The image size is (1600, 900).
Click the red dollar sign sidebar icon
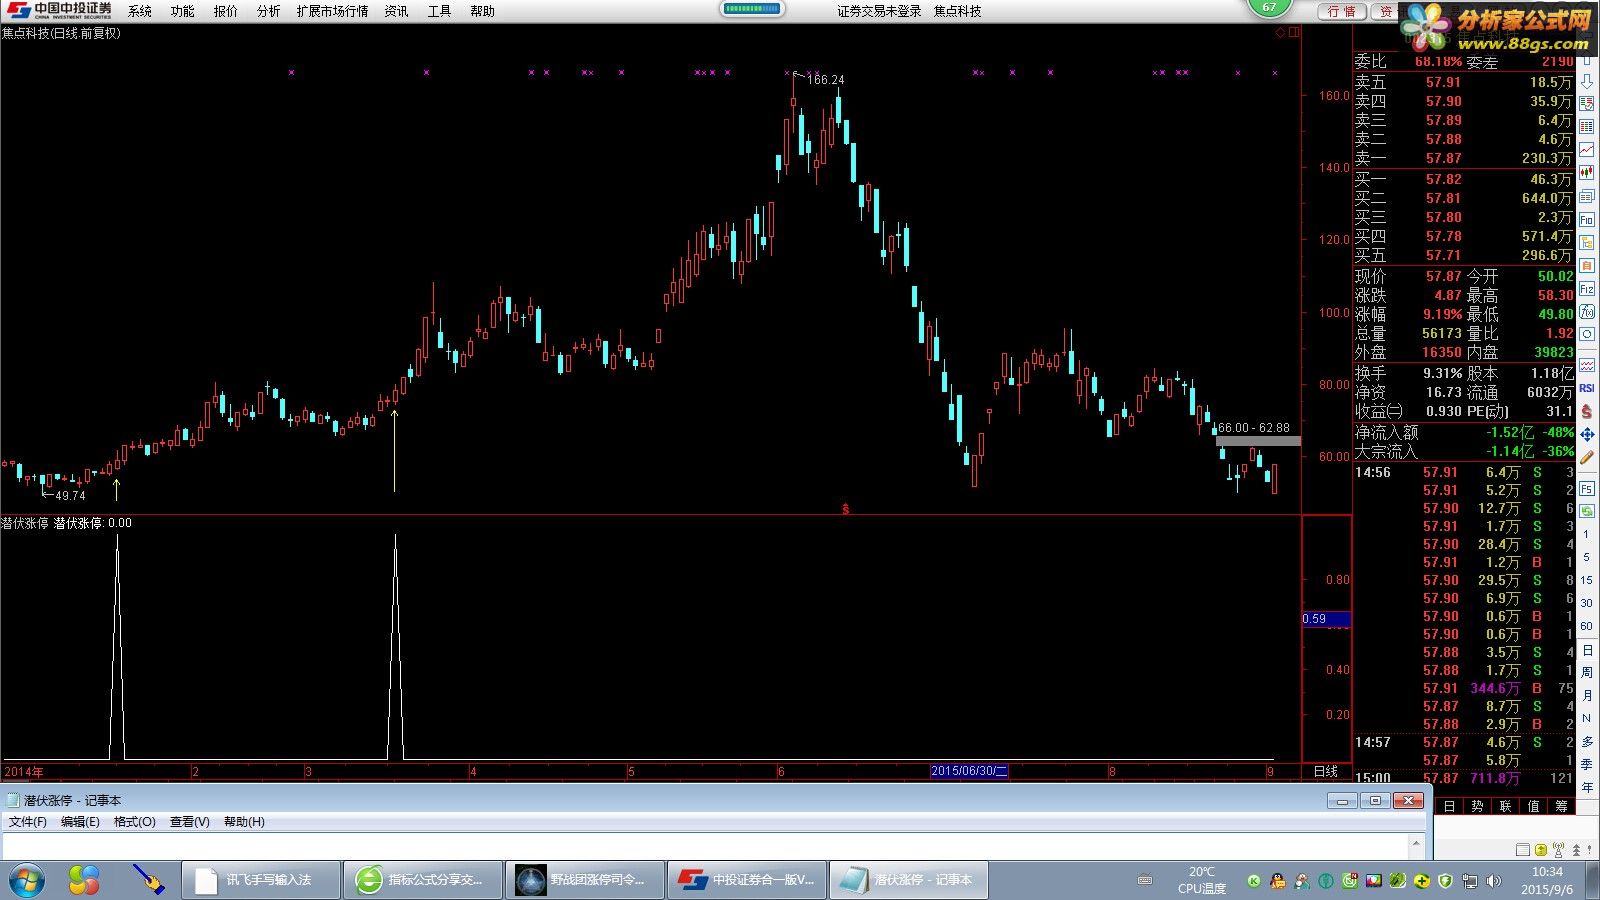coord(1587,411)
